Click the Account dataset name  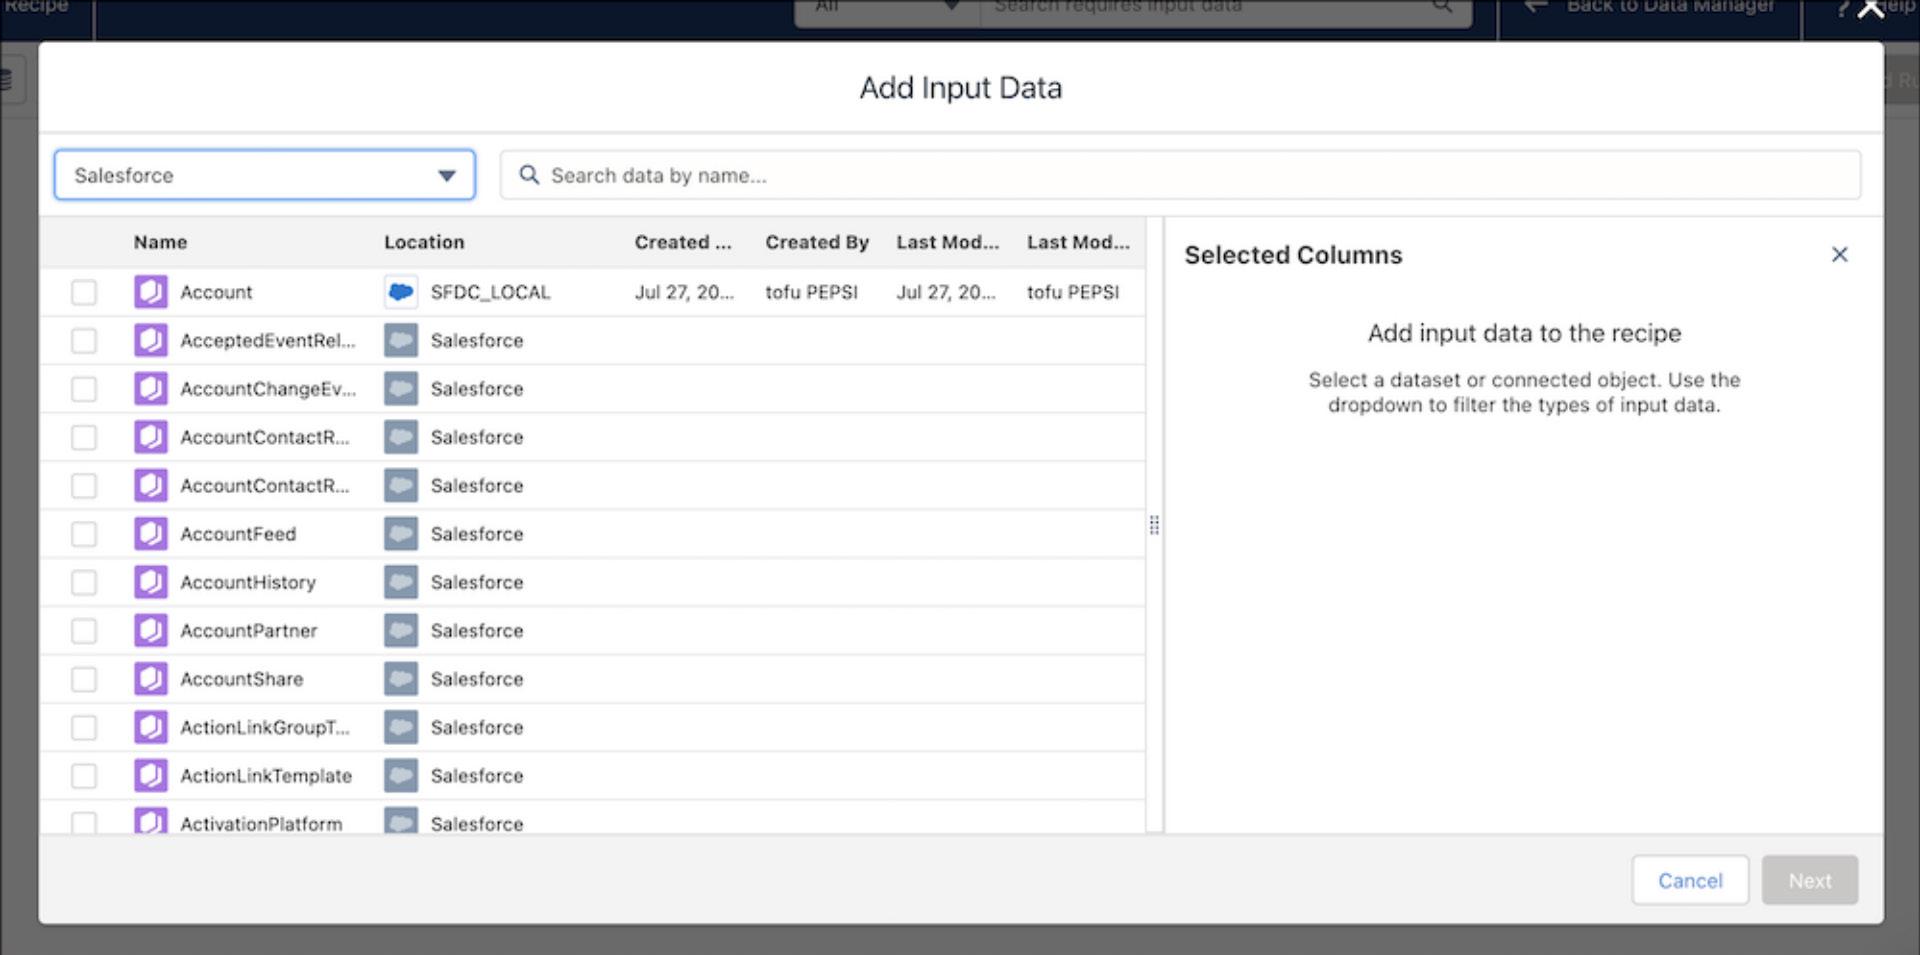click(216, 292)
